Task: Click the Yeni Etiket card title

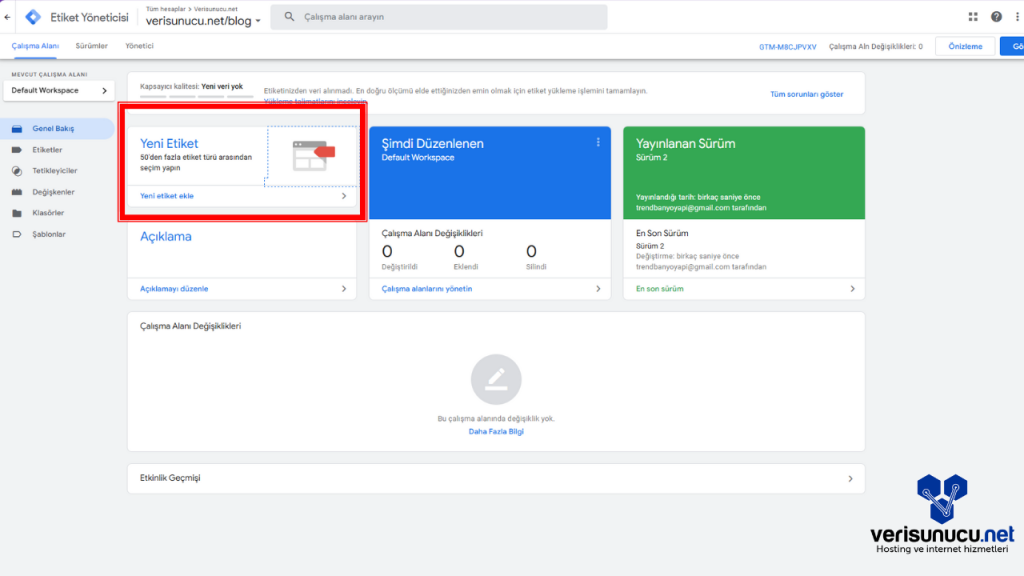Action: coord(169,144)
